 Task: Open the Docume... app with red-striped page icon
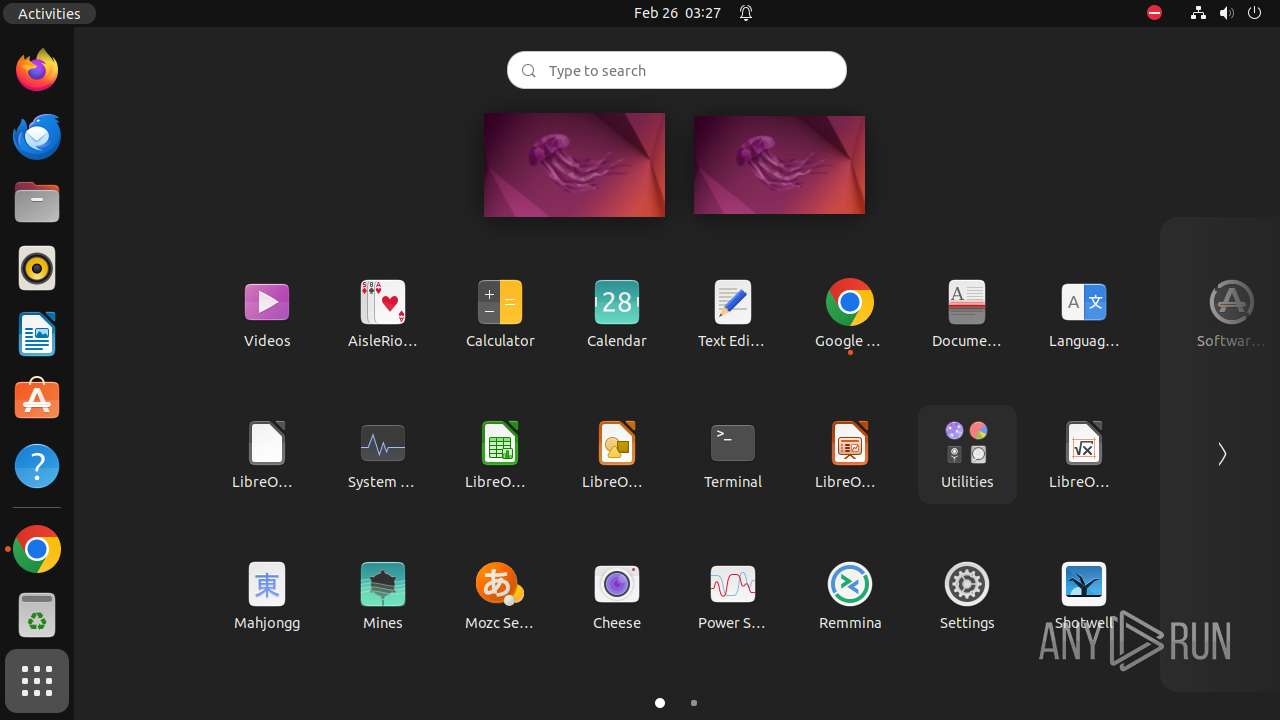967,314
